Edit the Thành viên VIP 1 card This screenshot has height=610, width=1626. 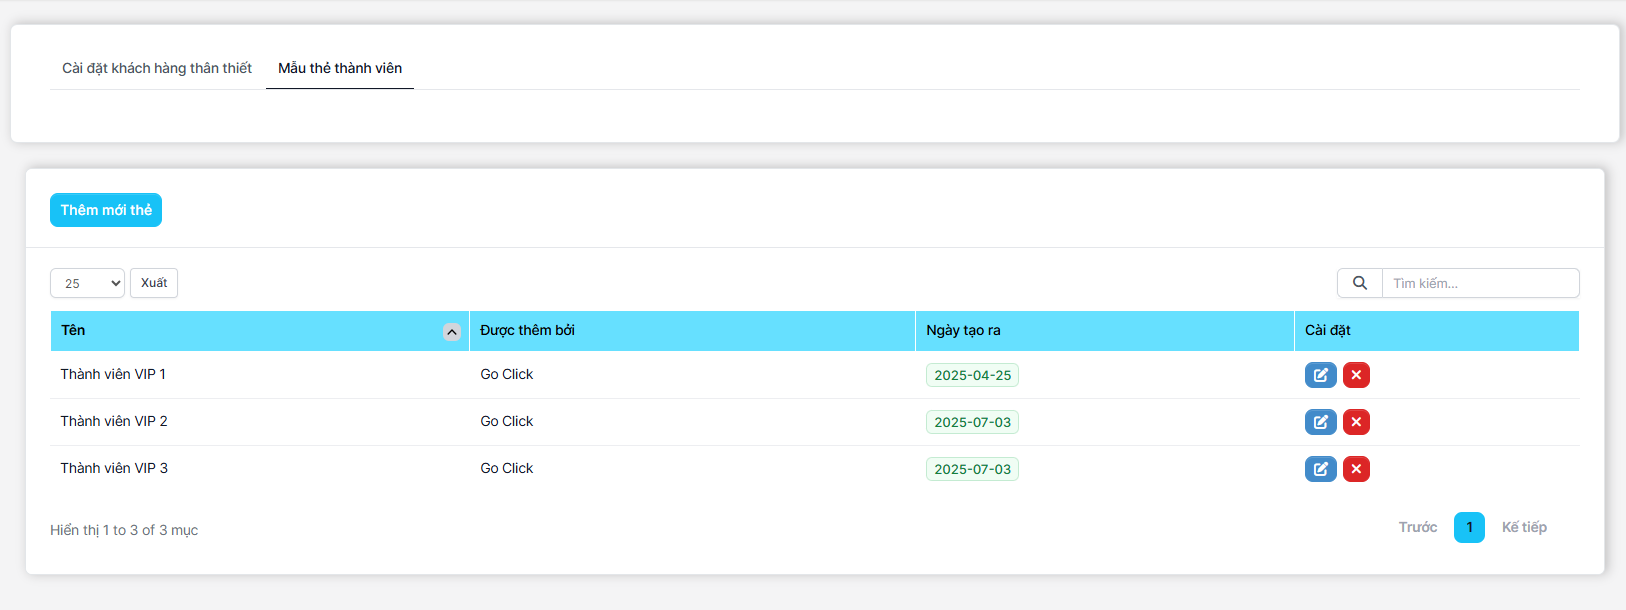coord(1320,375)
